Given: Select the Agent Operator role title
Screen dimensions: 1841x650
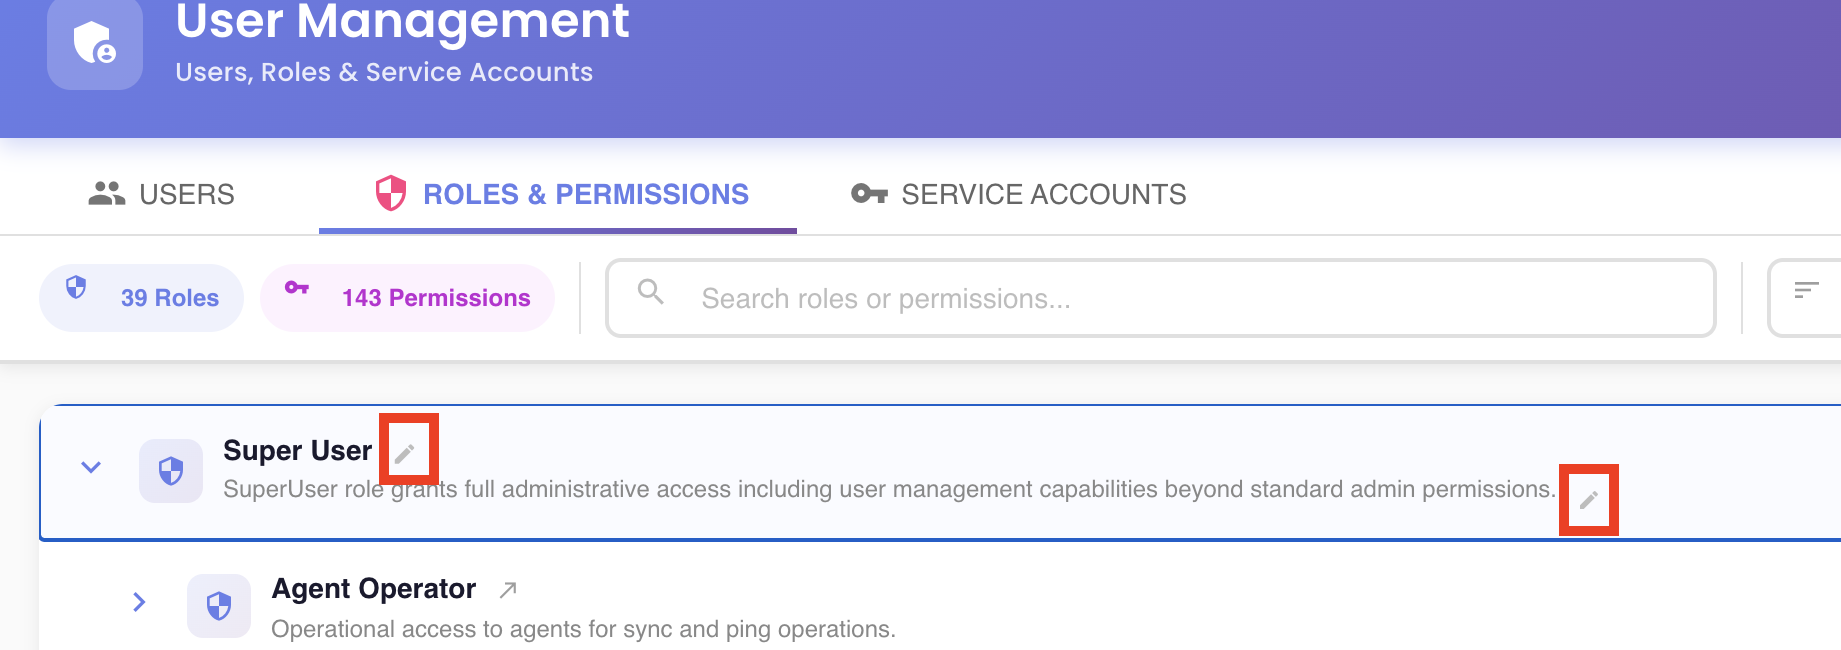Looking at the screenshot, I should coord(373,589).
